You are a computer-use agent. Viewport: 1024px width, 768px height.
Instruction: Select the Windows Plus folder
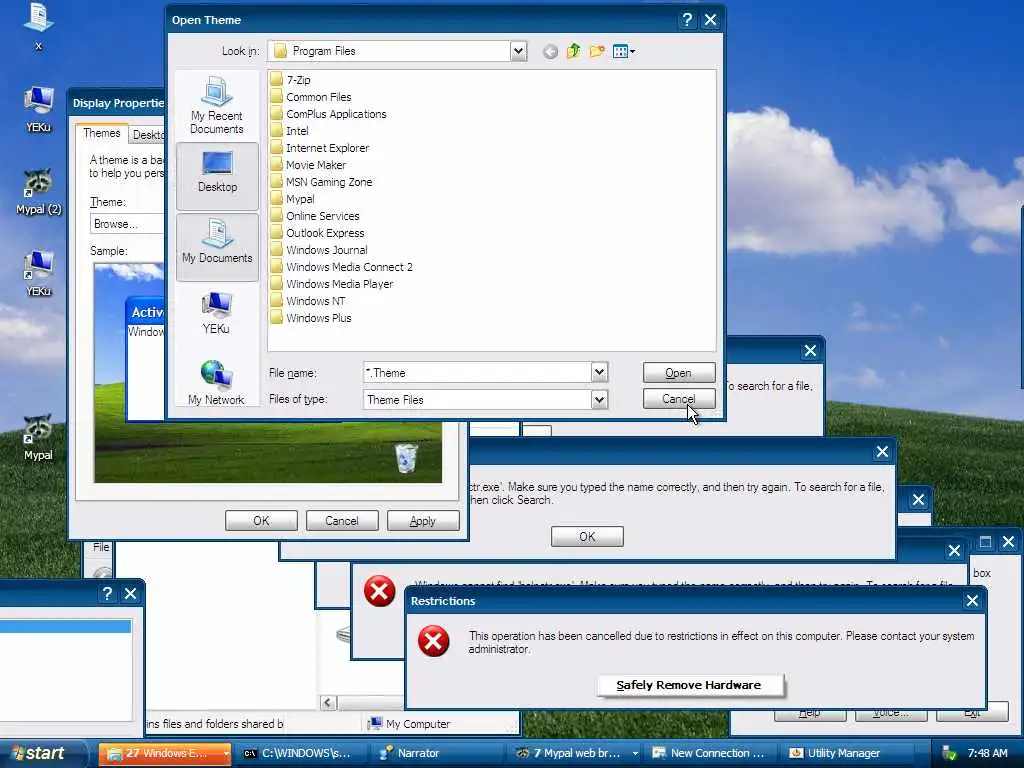click(311, 317)
